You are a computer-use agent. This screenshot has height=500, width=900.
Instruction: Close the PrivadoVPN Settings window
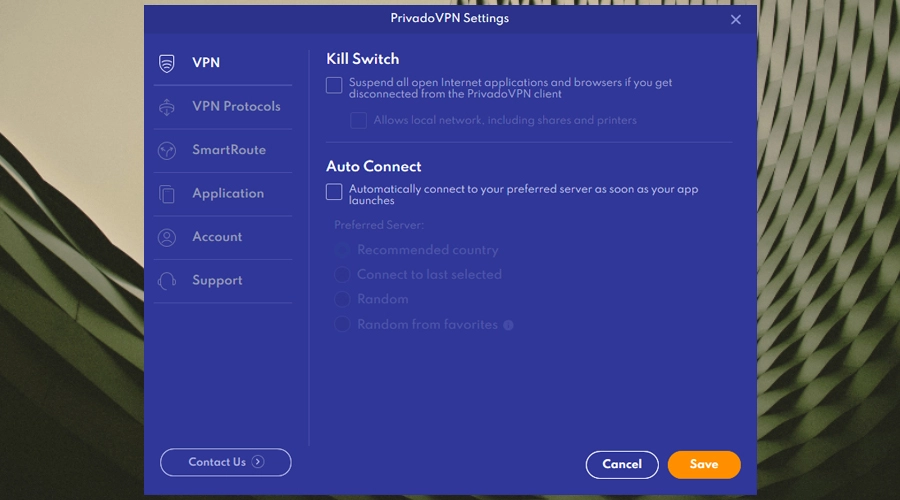tap(736, 20)
